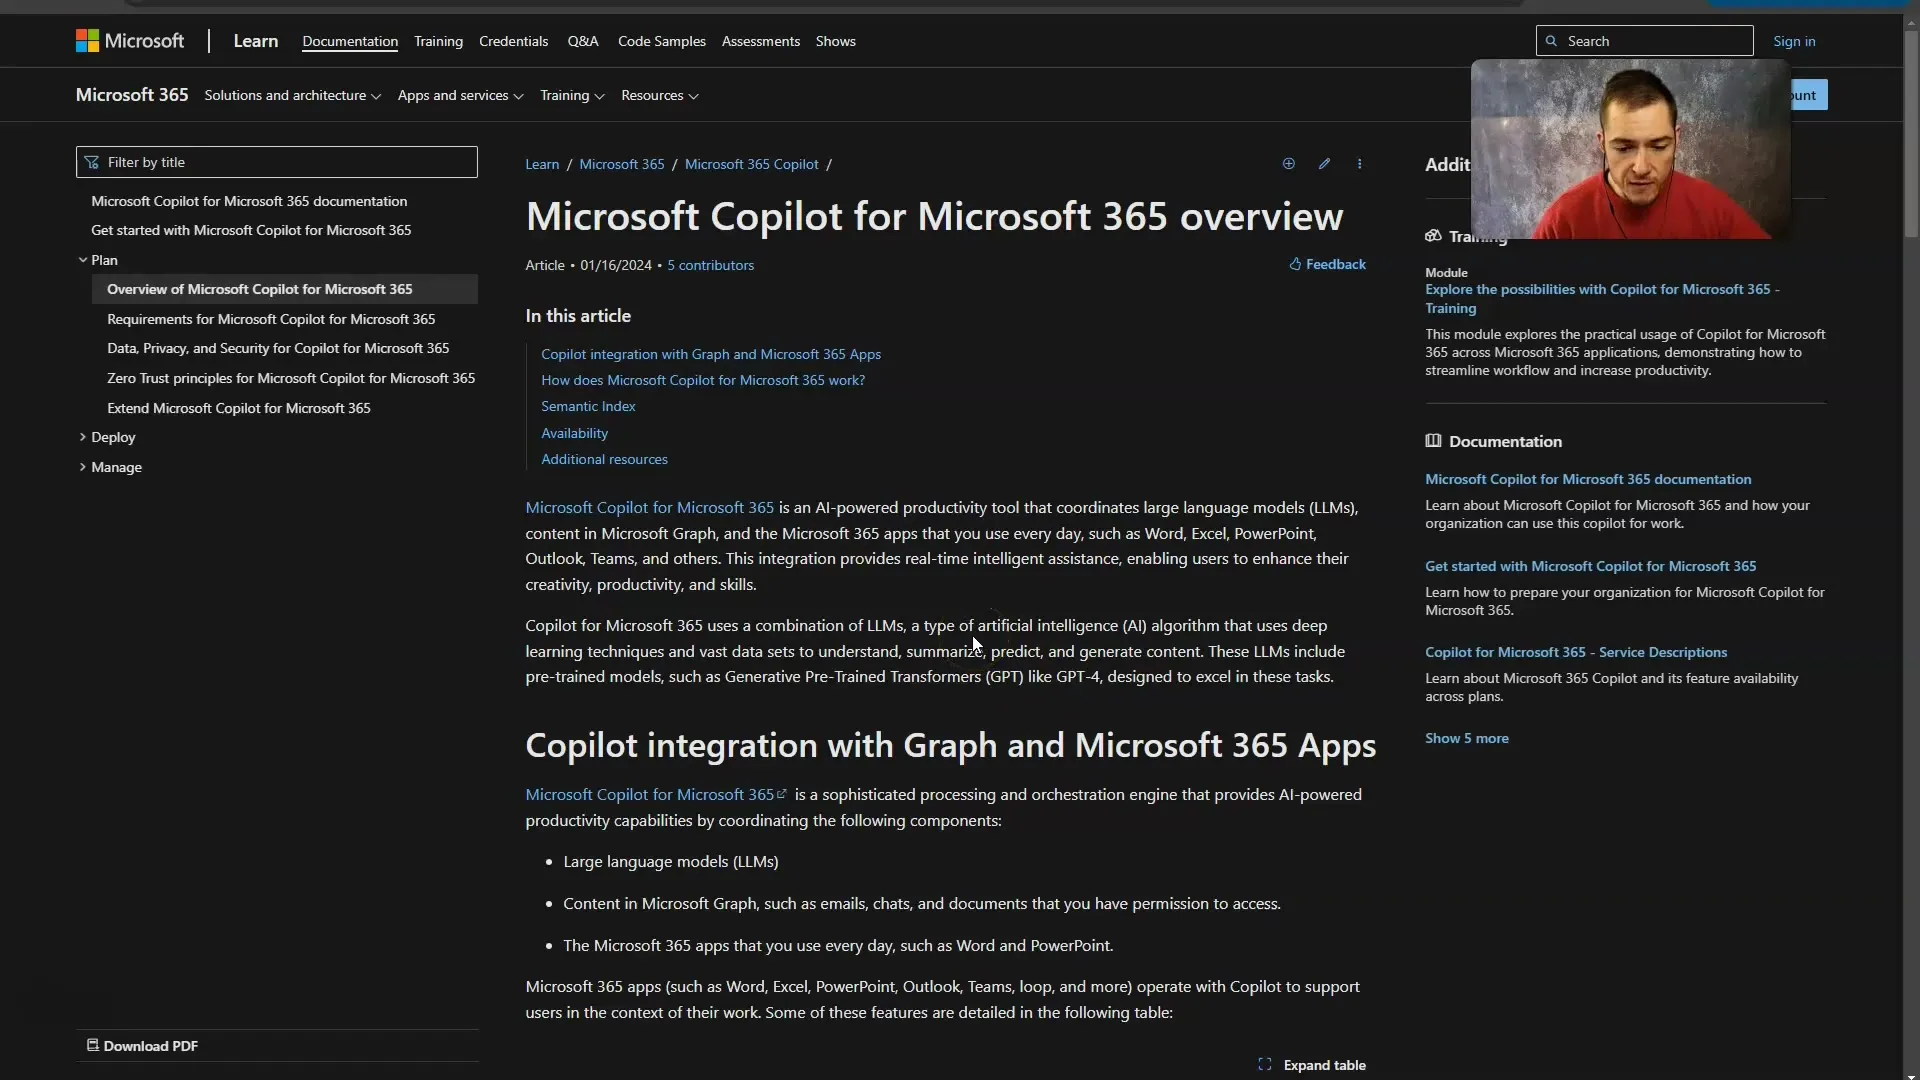This screenshot has height=1080, width=1920.
Task: Click the bookmark/save icon
Action: point(1288,162)
